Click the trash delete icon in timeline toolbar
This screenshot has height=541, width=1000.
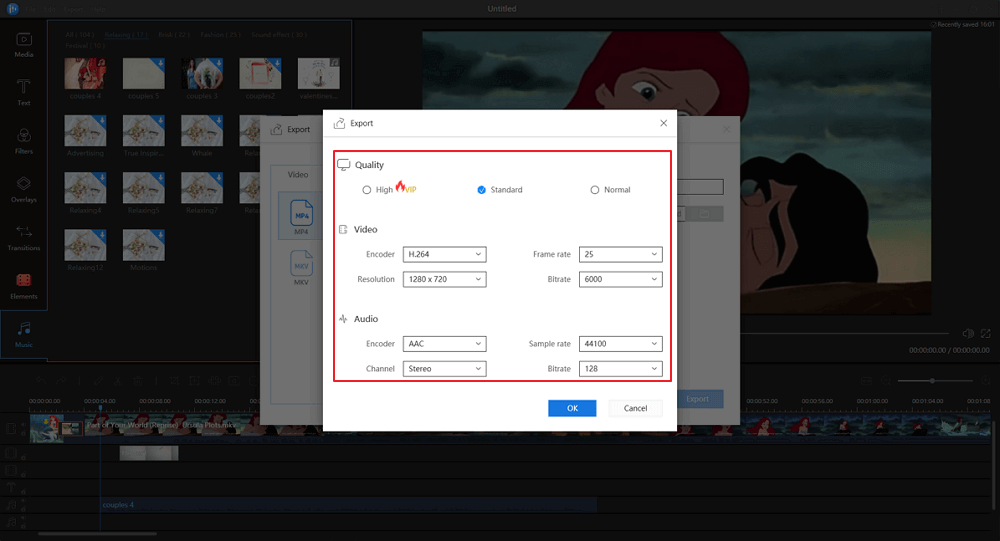click(x=137, y=381)
